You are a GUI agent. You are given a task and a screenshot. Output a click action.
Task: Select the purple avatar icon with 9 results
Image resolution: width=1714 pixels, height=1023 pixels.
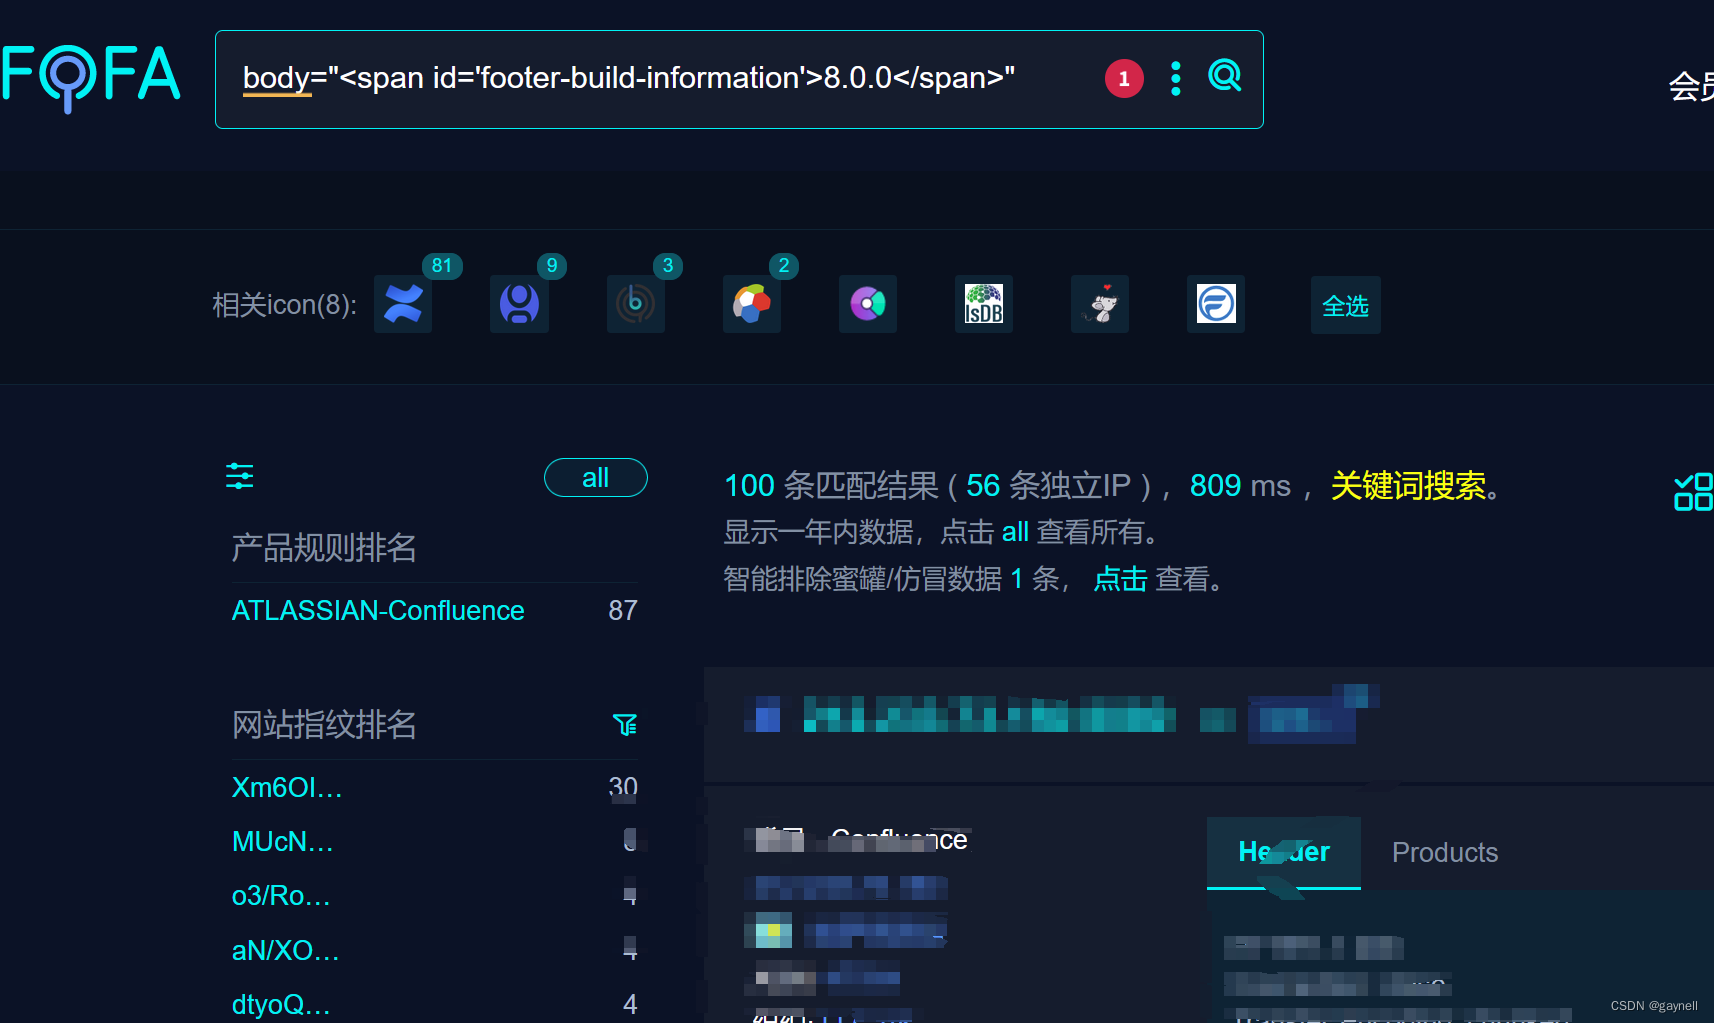(519, 304)
